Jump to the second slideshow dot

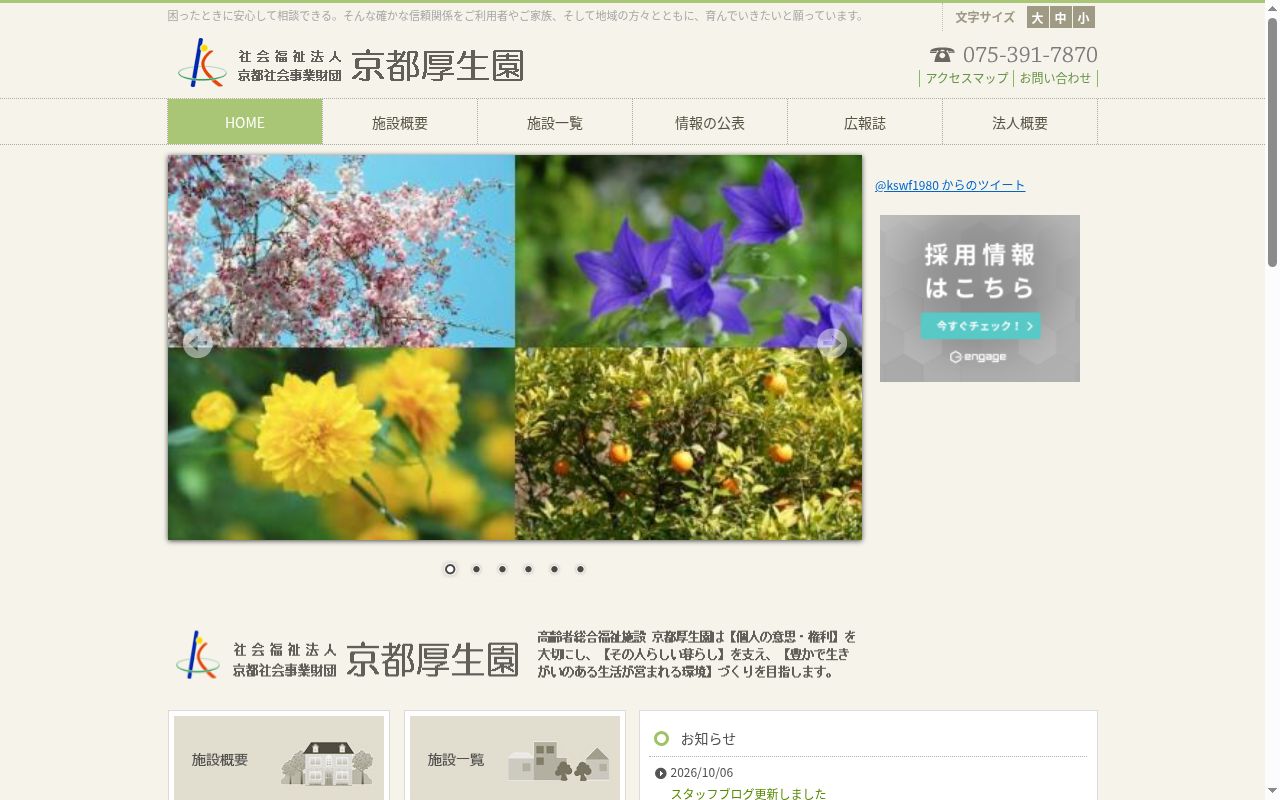tap(476, 569)
